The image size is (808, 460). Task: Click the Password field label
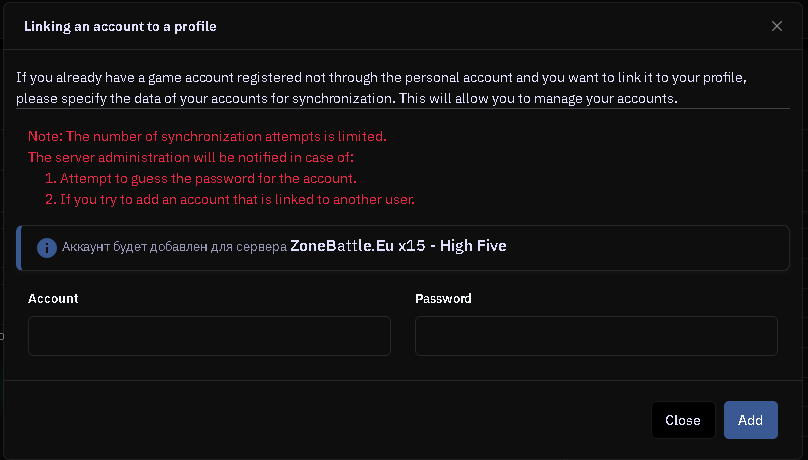[443, 299]
